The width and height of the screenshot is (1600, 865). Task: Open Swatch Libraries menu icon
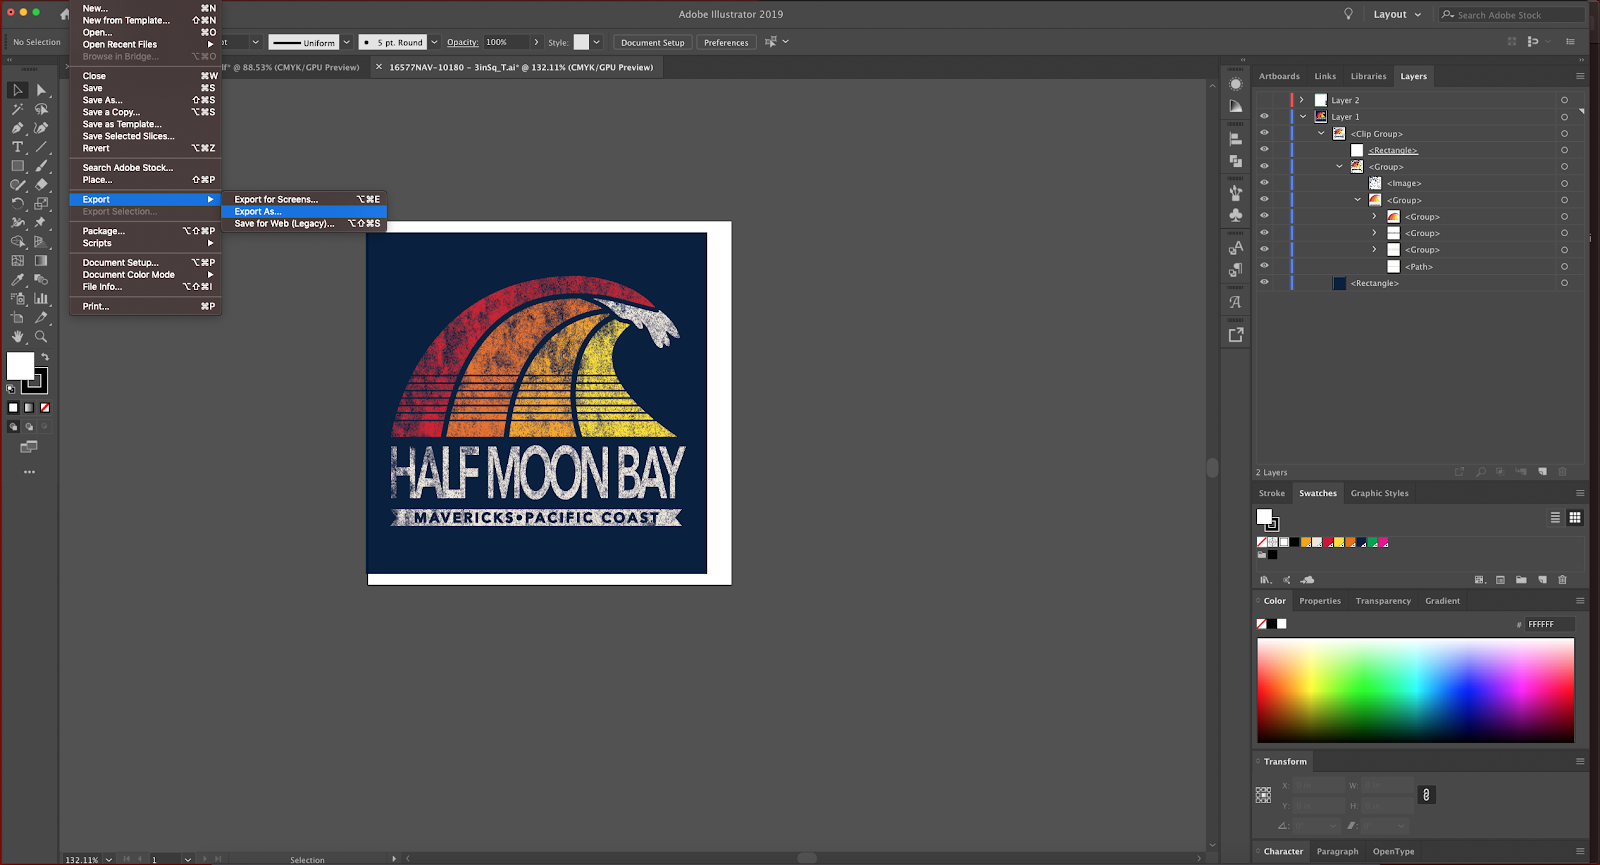point(1265,580)
